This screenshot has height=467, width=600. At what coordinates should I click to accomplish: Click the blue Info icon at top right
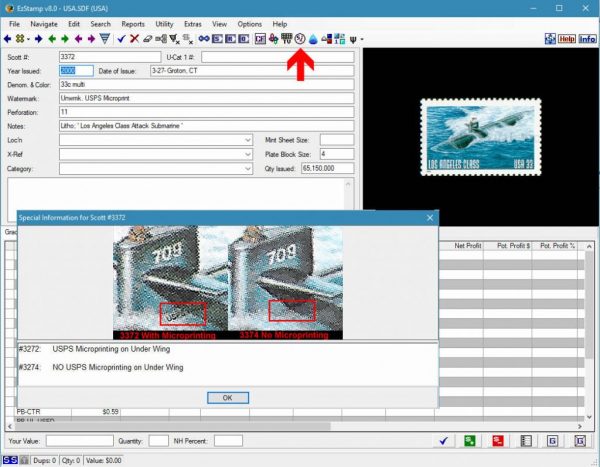[x=587, y=38]
